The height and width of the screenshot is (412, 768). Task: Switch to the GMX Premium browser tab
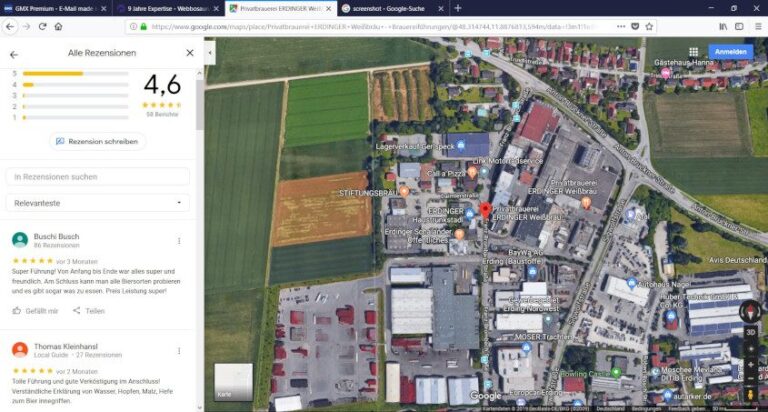pyautogui.click(x=55, y=8)
